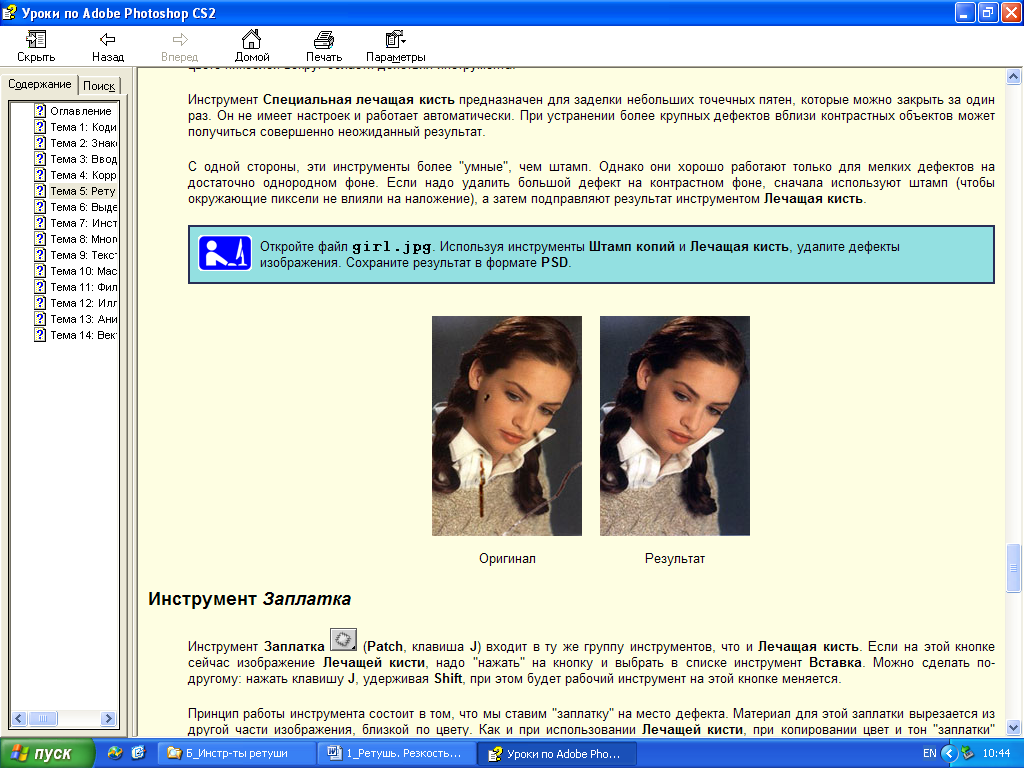
Task: Click the page icon beside Тема 4: Корр
Action: [x=40, y=174]
